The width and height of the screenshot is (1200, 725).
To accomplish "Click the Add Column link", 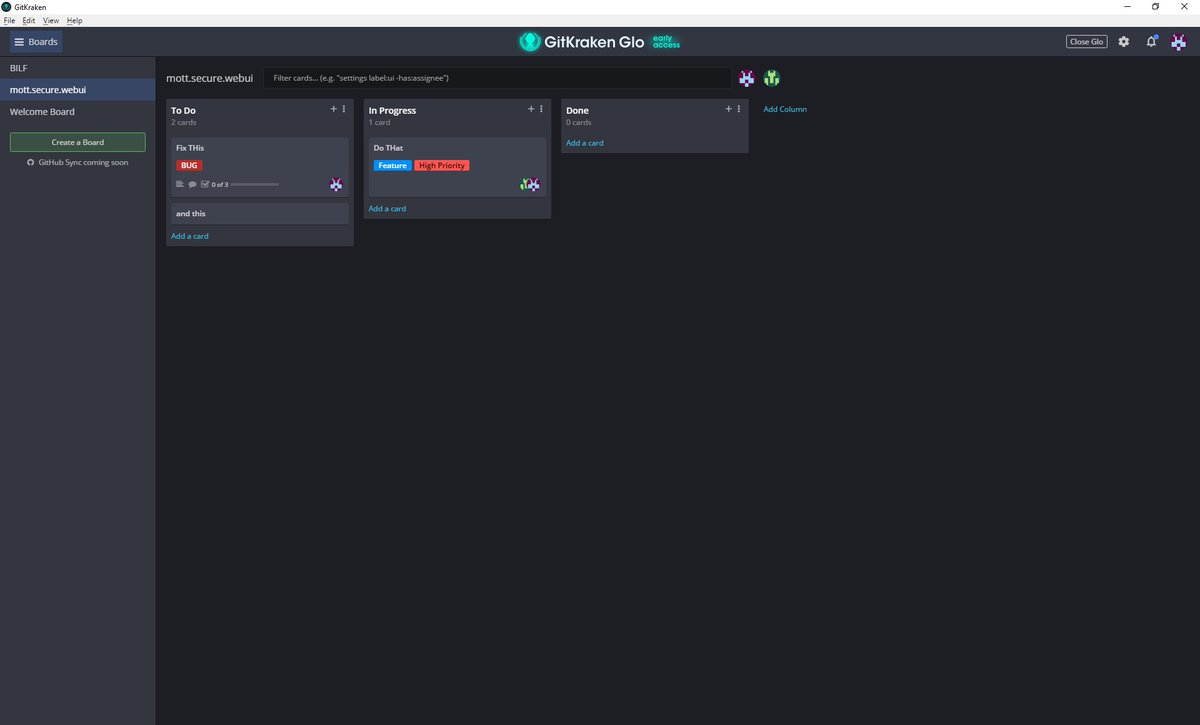I will (x=784, y=109).
